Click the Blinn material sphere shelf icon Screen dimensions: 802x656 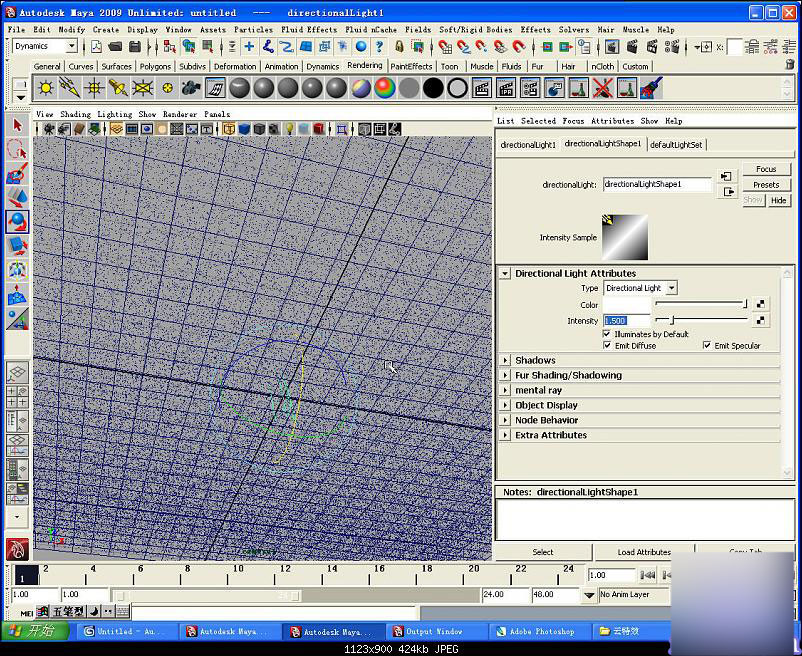point(264,88)
